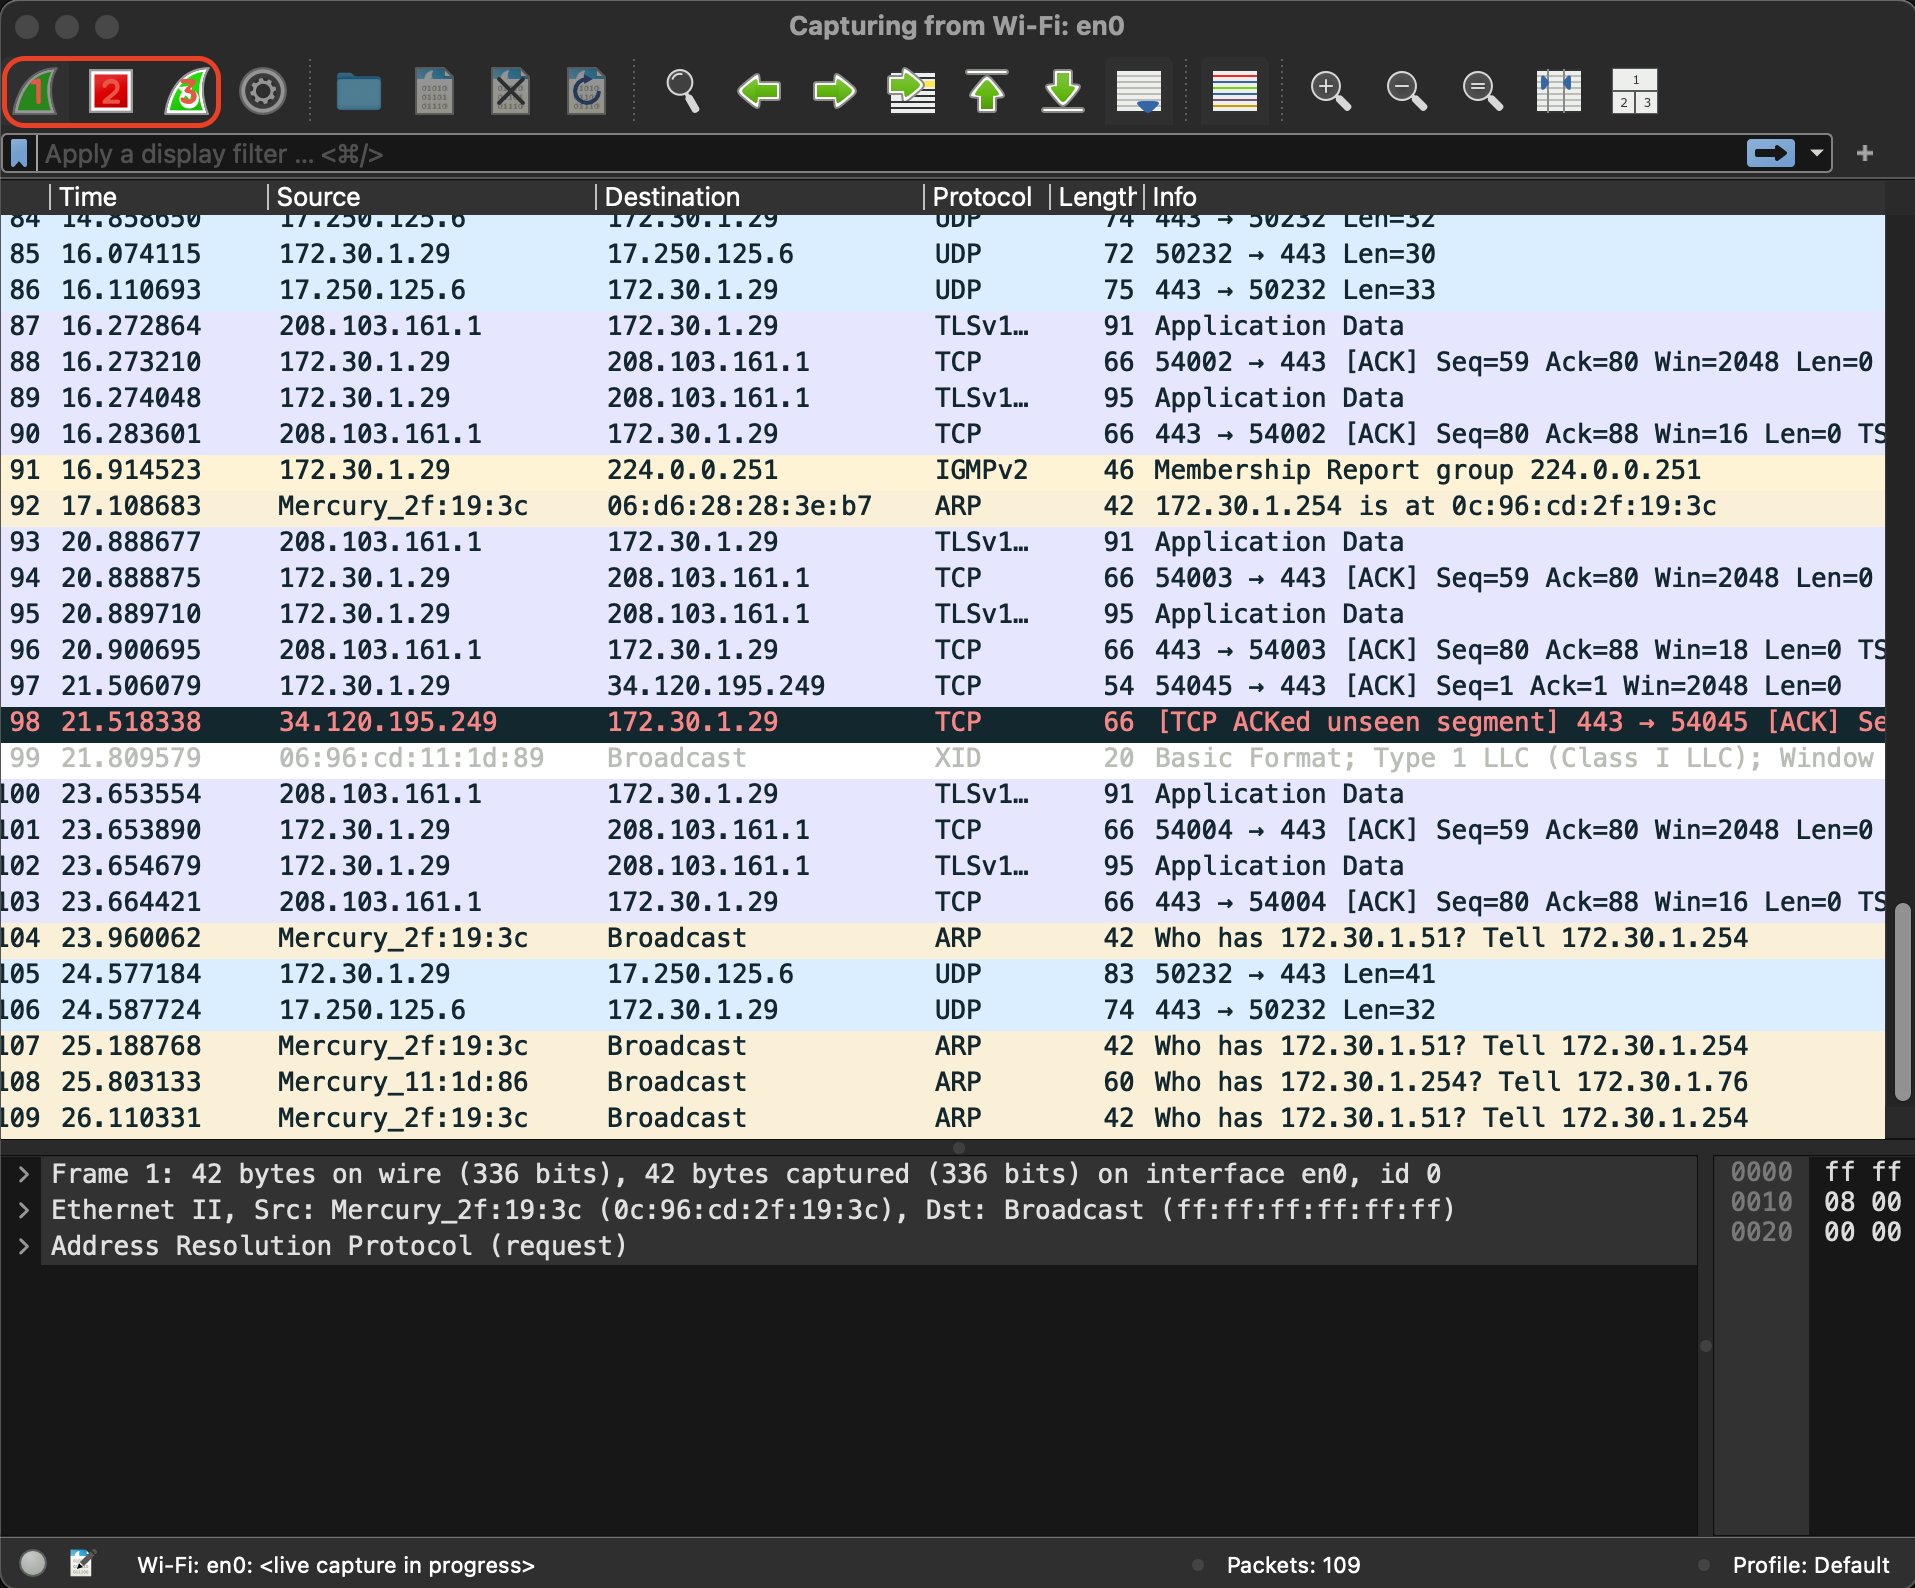The height and width of the screenshot is (1588, 1915).
Task: Click the packet list vertical scrollbar
Action: click(1902, 1000)
